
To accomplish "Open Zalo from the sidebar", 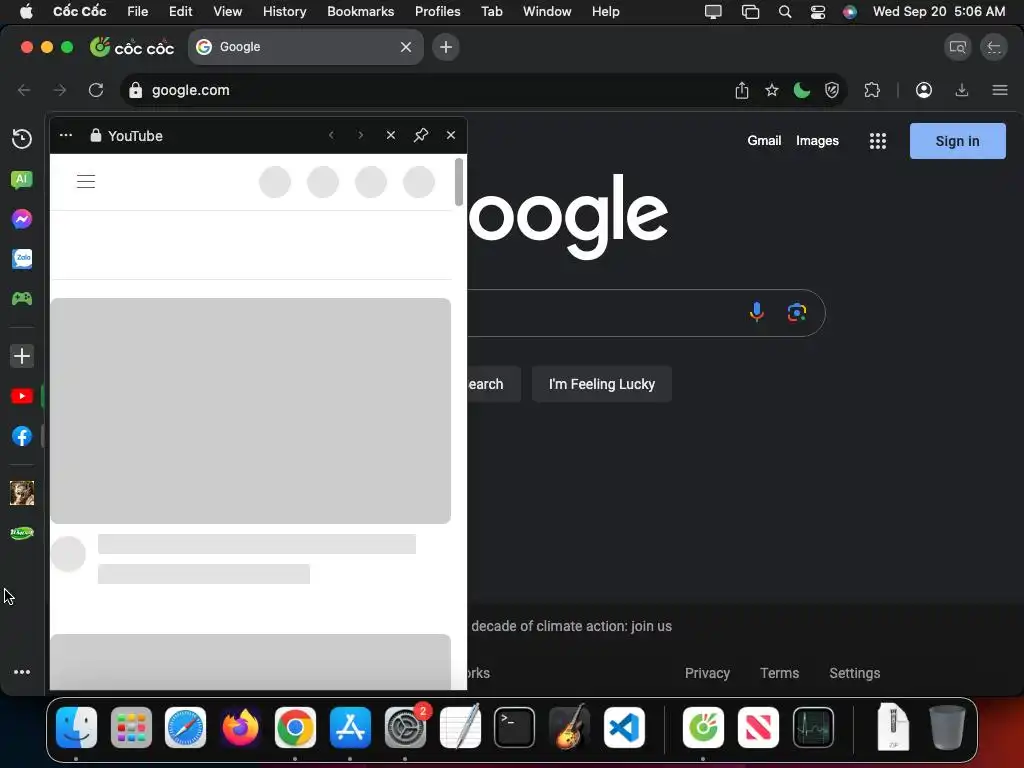I will pos(22,259).
